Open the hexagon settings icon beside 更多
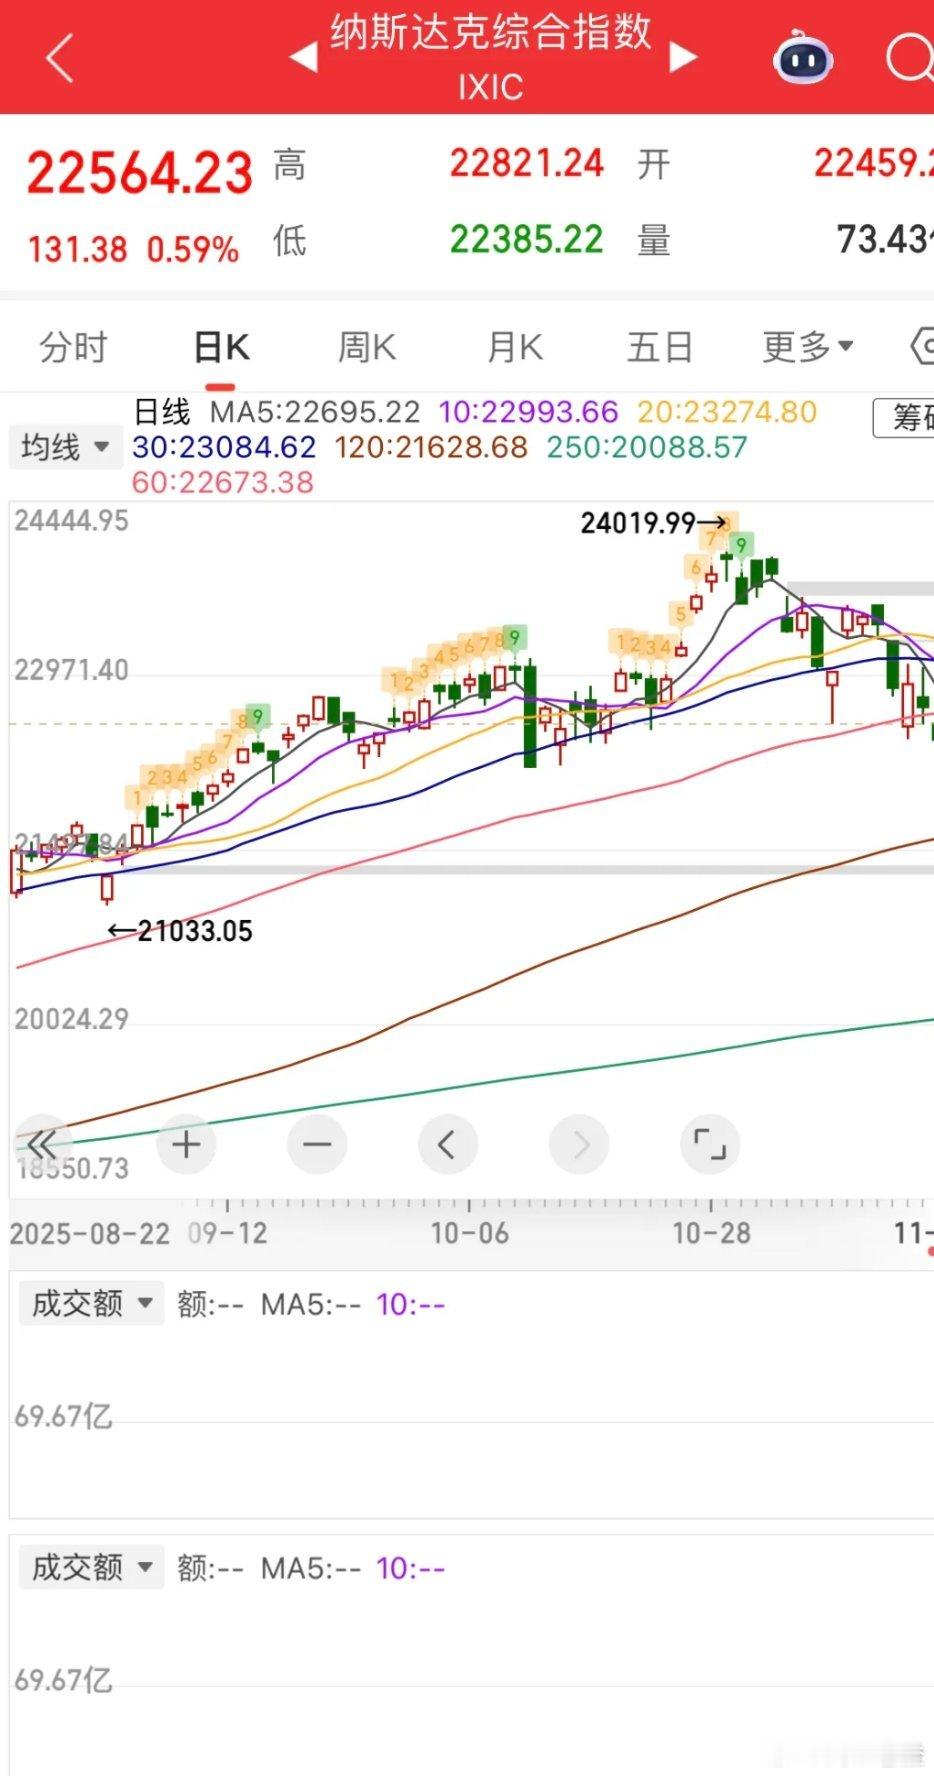934x1776 pixels. coord(922,347)
